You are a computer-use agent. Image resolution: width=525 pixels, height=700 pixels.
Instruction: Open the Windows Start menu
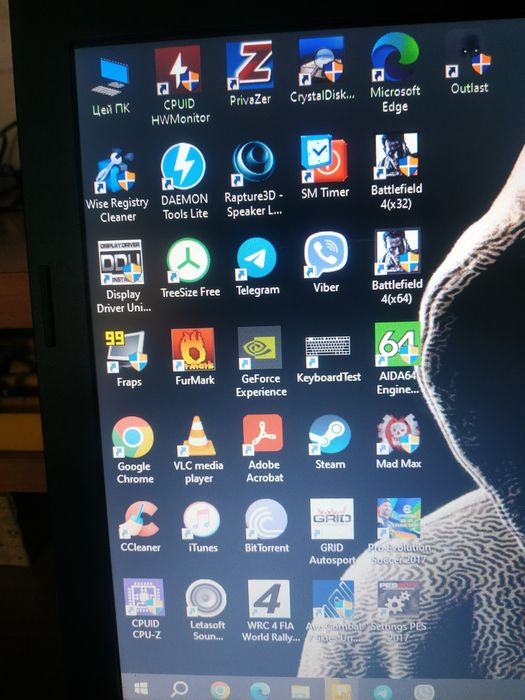142,688
